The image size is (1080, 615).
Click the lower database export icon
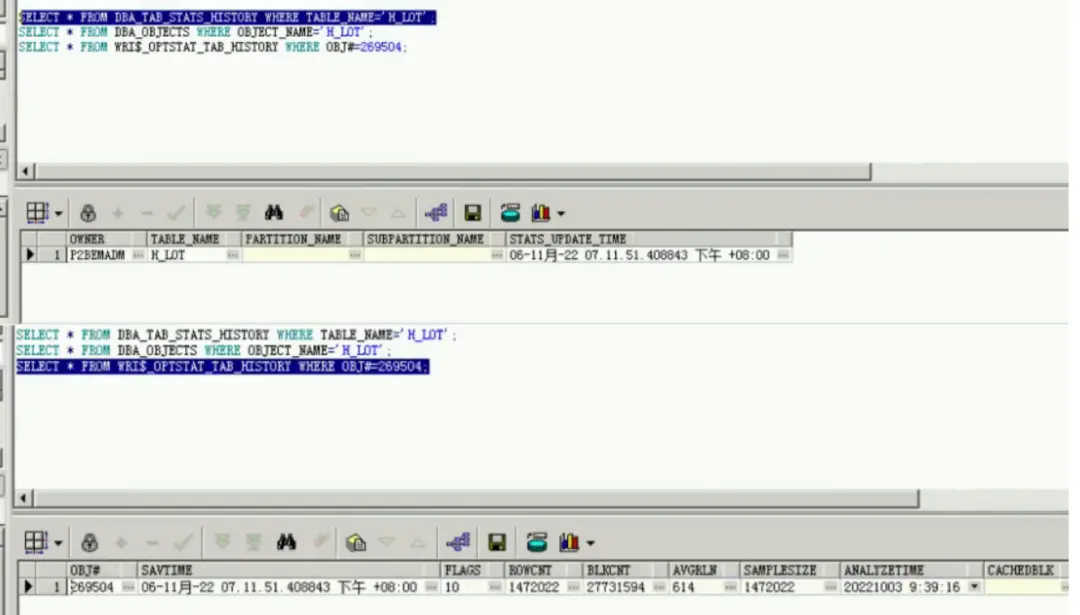[537, 543]
